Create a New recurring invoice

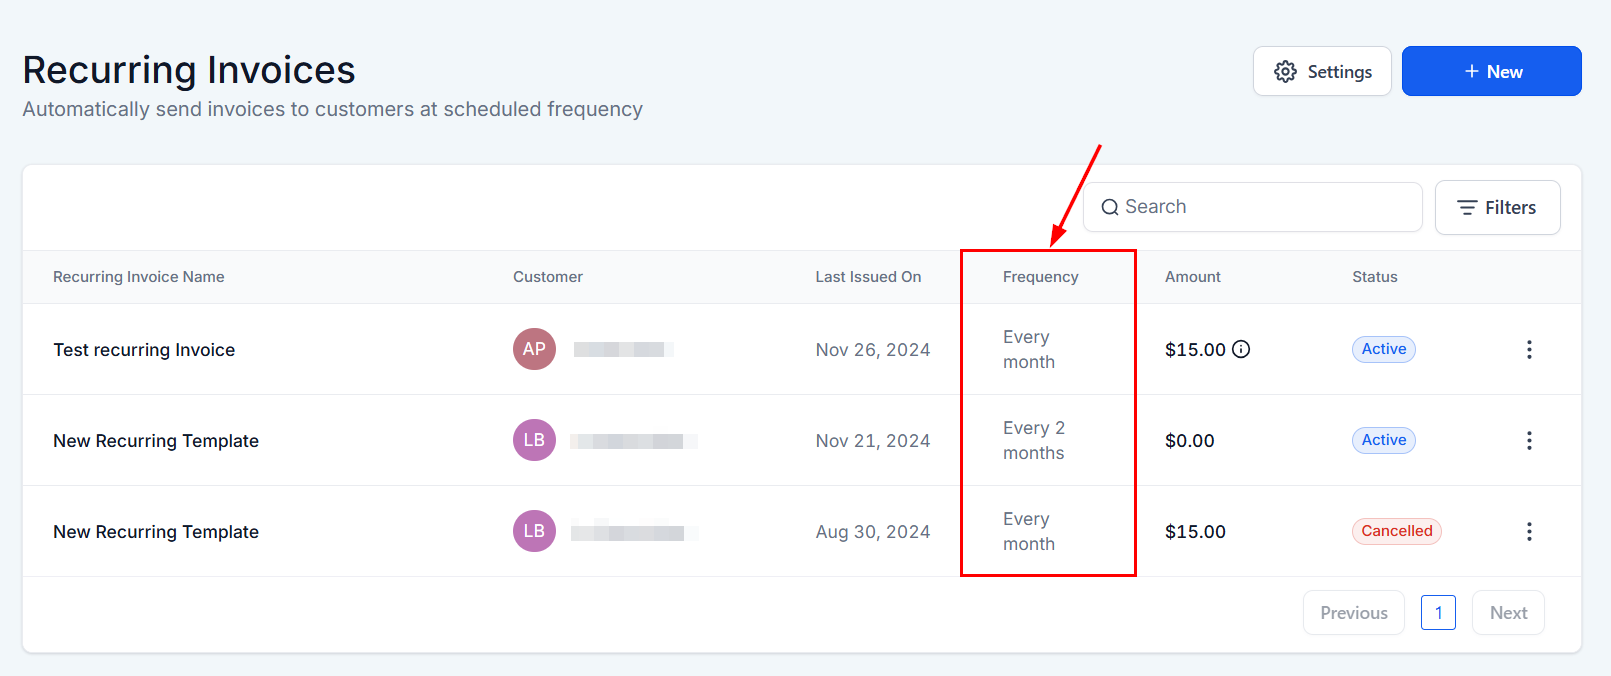(x=1491, y=71)
